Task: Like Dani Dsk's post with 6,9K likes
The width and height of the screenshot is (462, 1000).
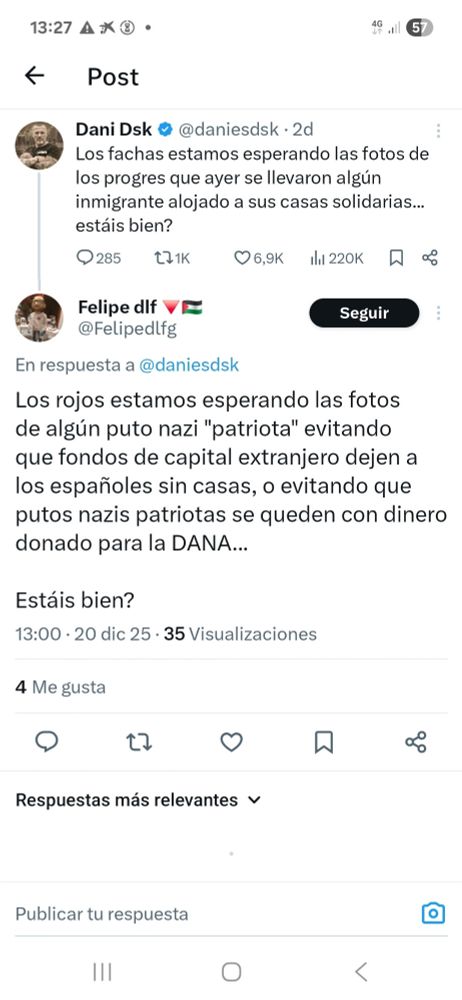Action: (258, 258)
